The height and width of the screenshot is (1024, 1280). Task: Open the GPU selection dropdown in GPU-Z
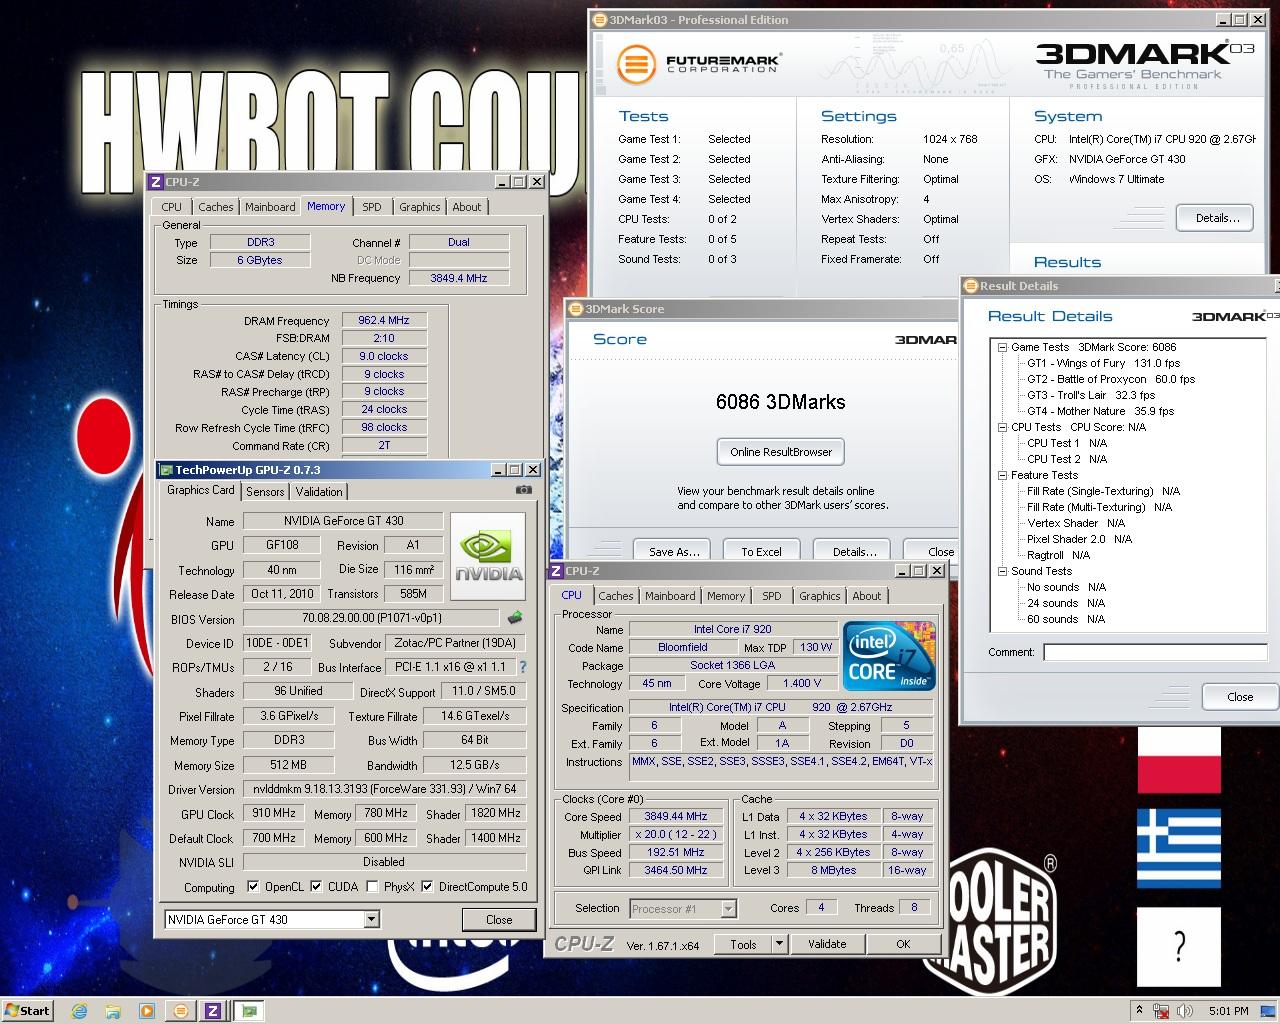371,919
